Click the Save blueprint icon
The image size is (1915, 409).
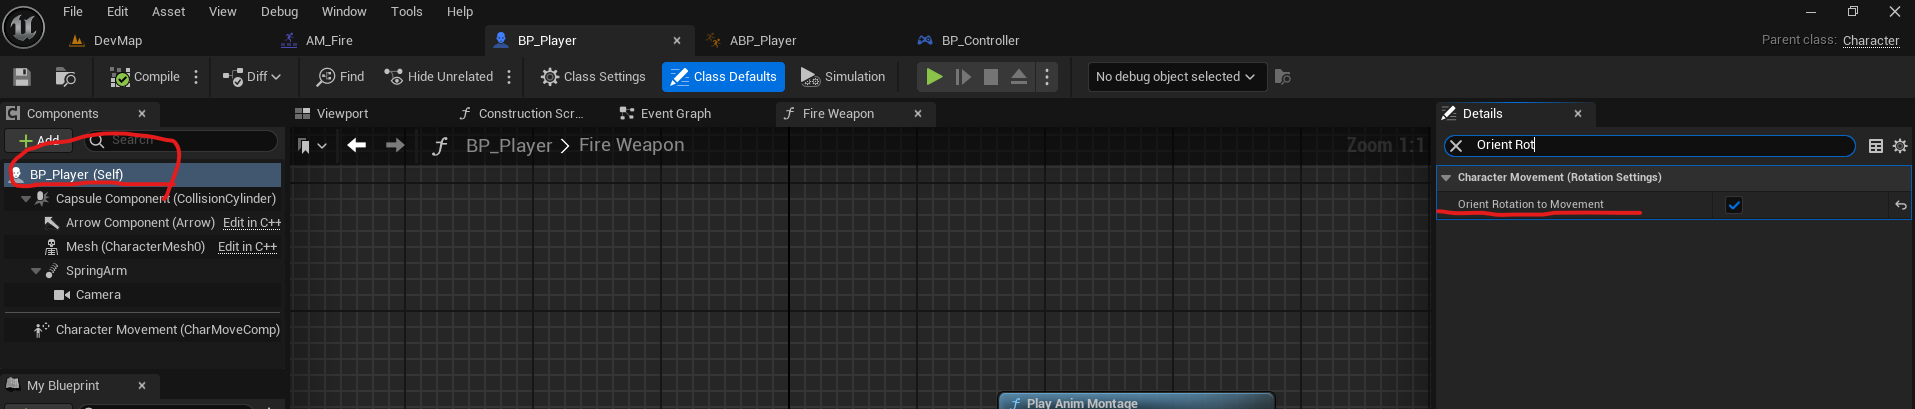(x=22, y=77)
